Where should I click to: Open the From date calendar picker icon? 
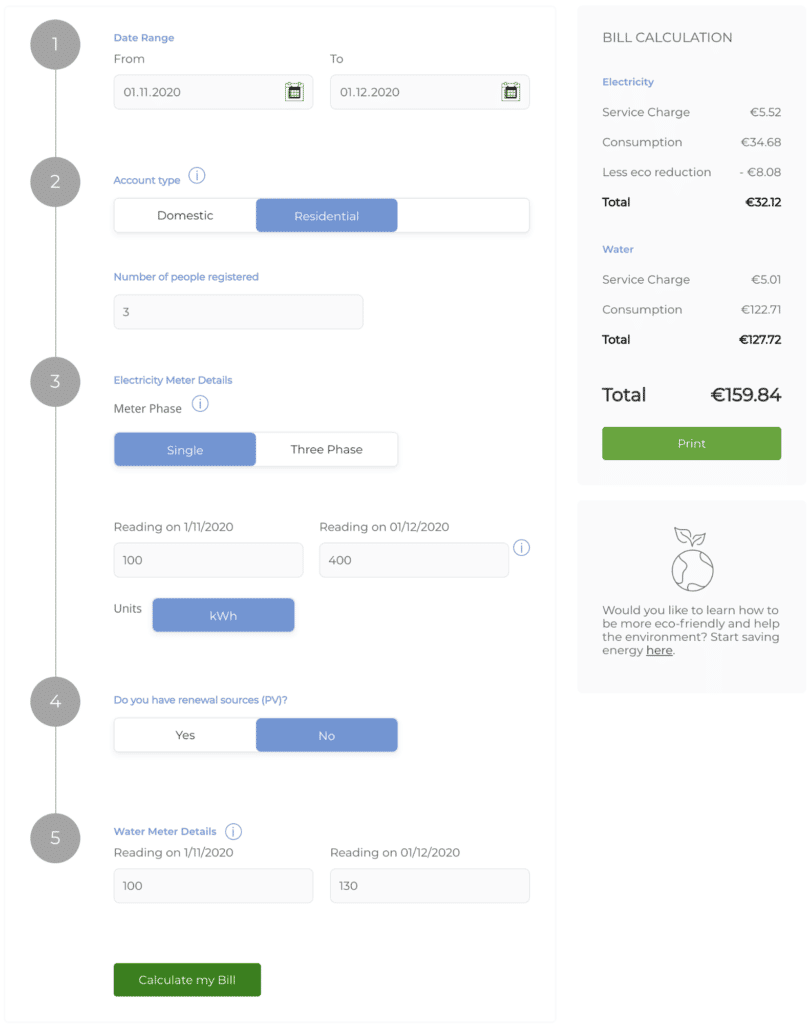coord(294,92)
